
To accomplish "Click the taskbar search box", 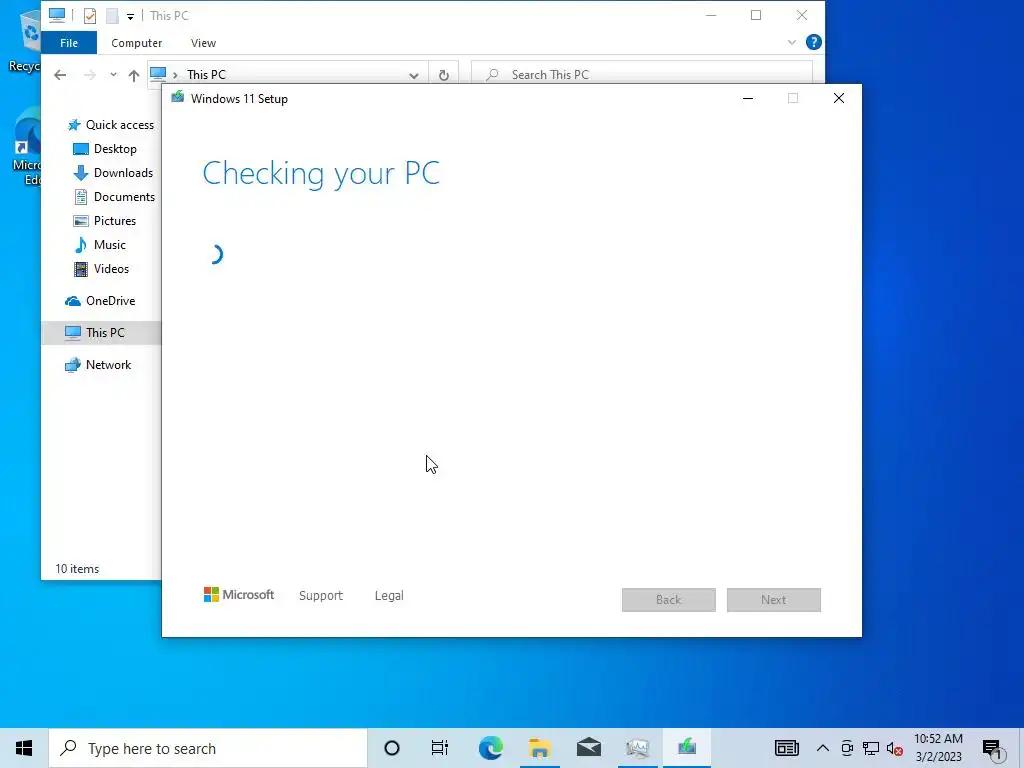I will (x=208, y=748).
